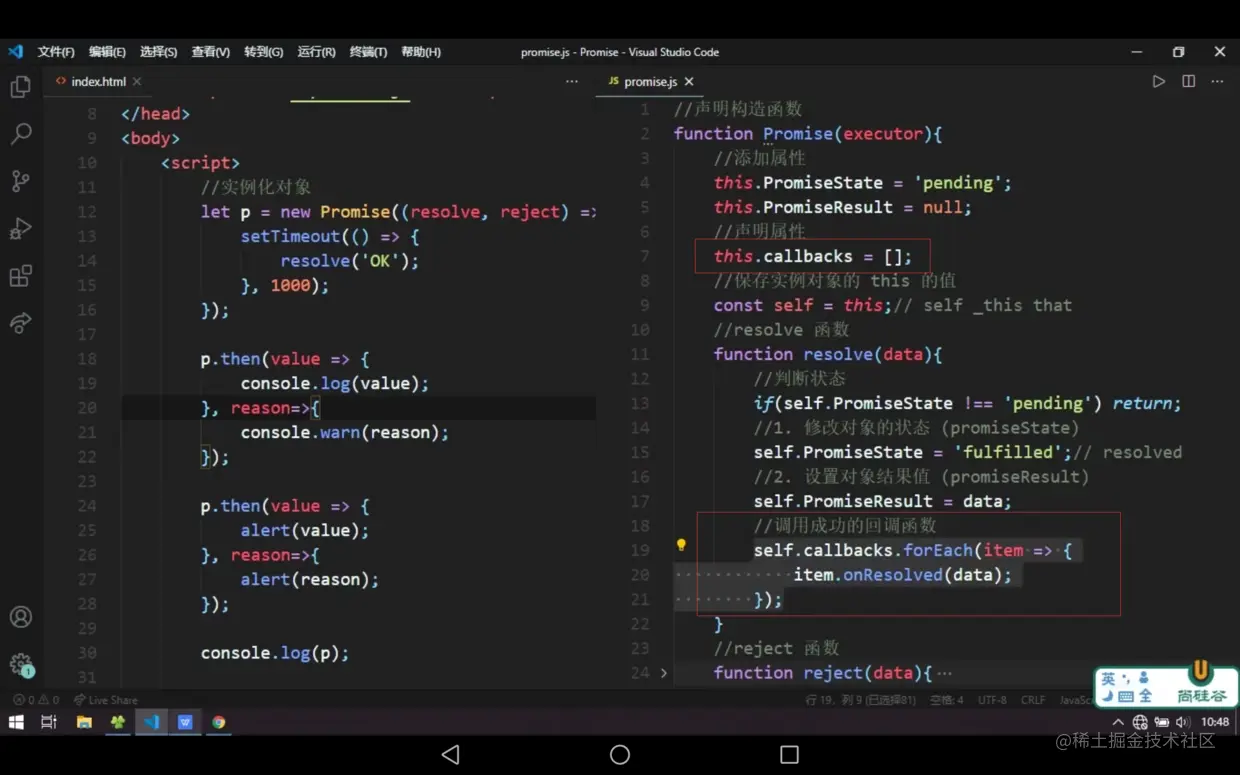1240x775 pixels.
Task: Open Task View on the taskbar
Action: (x=48, y=722)
